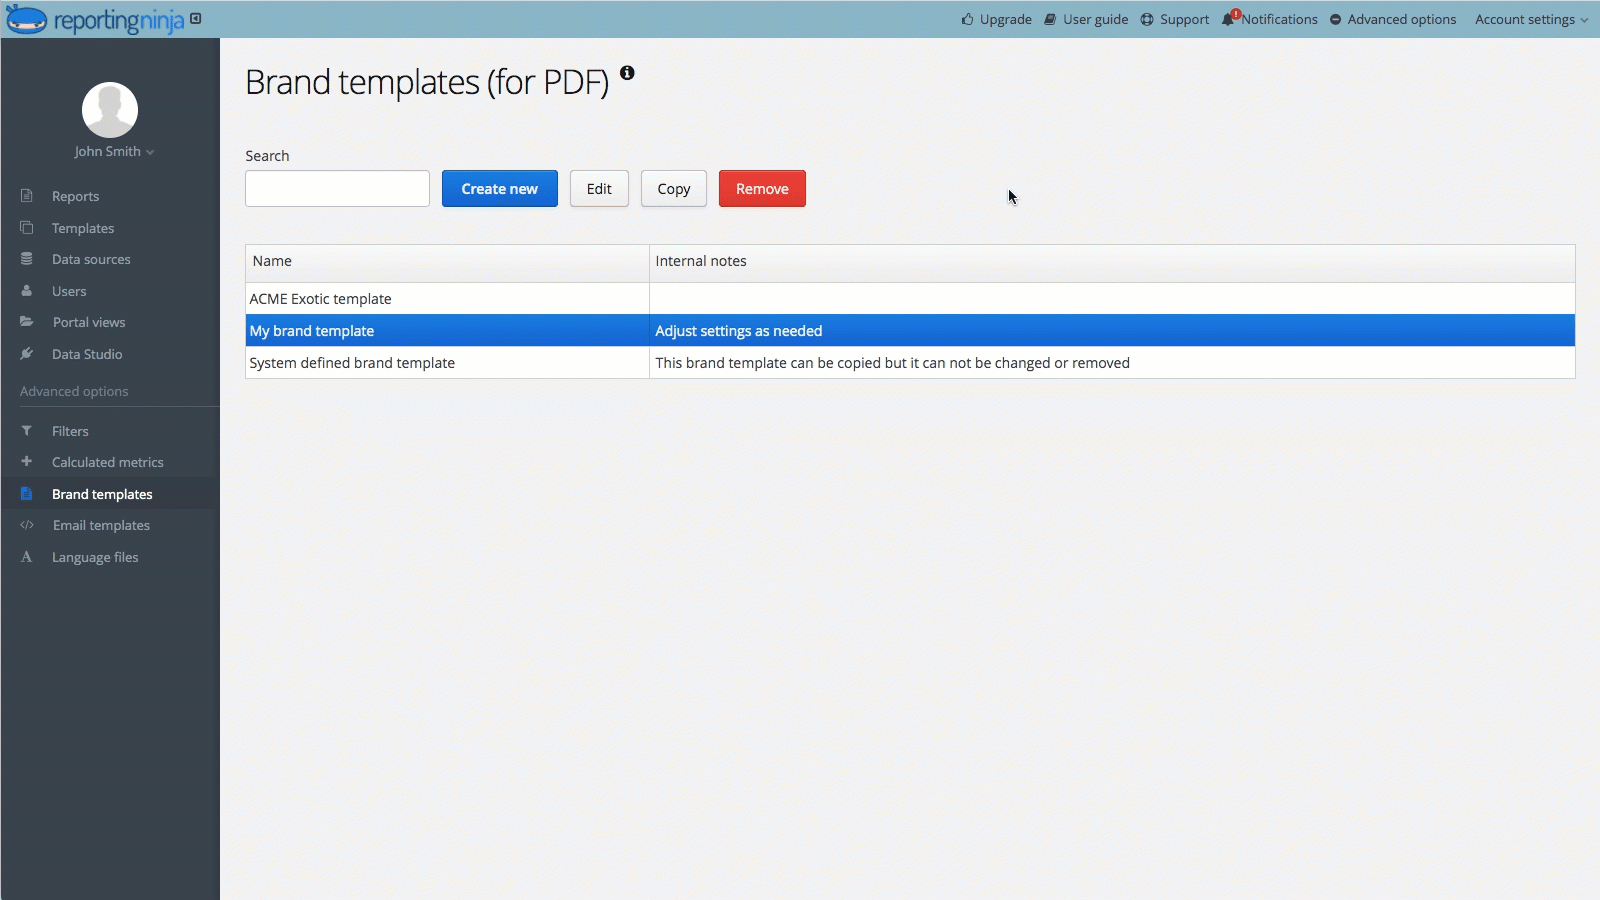Screen dimensions: 1600x900
Task: Click the Copy button
Action: click(x=673, y=189)
